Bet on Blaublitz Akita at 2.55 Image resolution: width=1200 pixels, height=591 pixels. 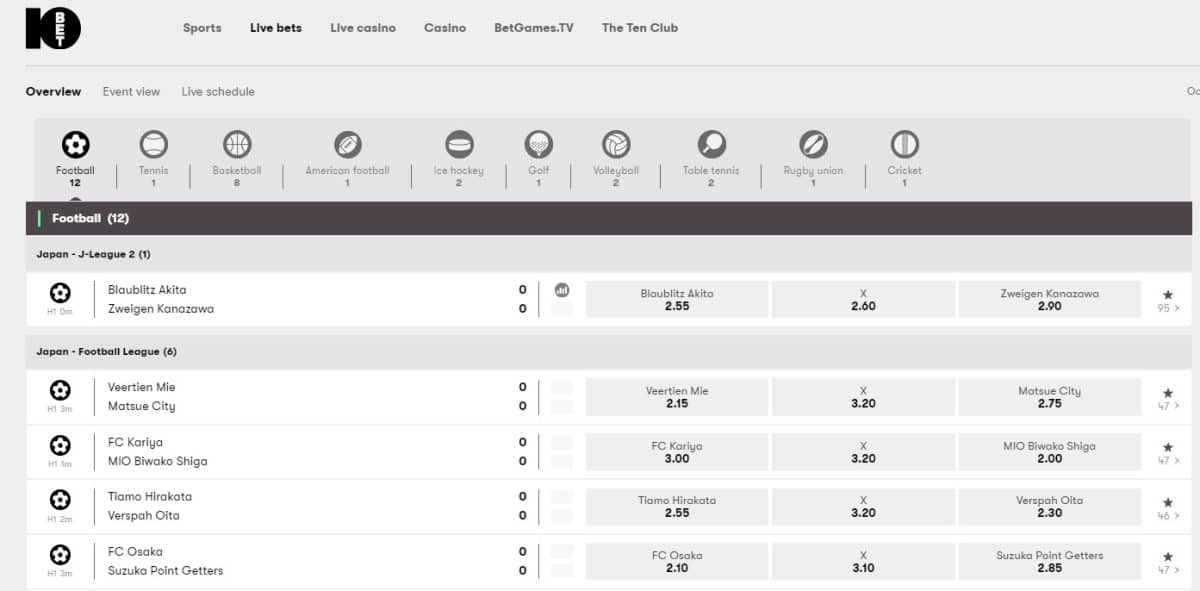tap(676, 299)
